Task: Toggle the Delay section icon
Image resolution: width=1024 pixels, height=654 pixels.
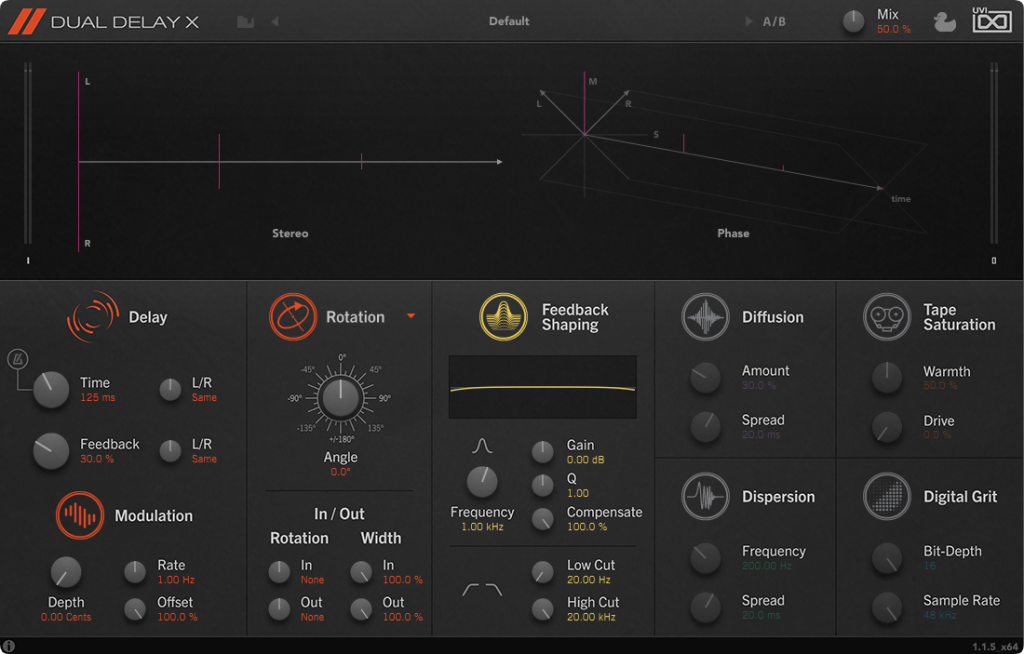Action: coord(93,317)
